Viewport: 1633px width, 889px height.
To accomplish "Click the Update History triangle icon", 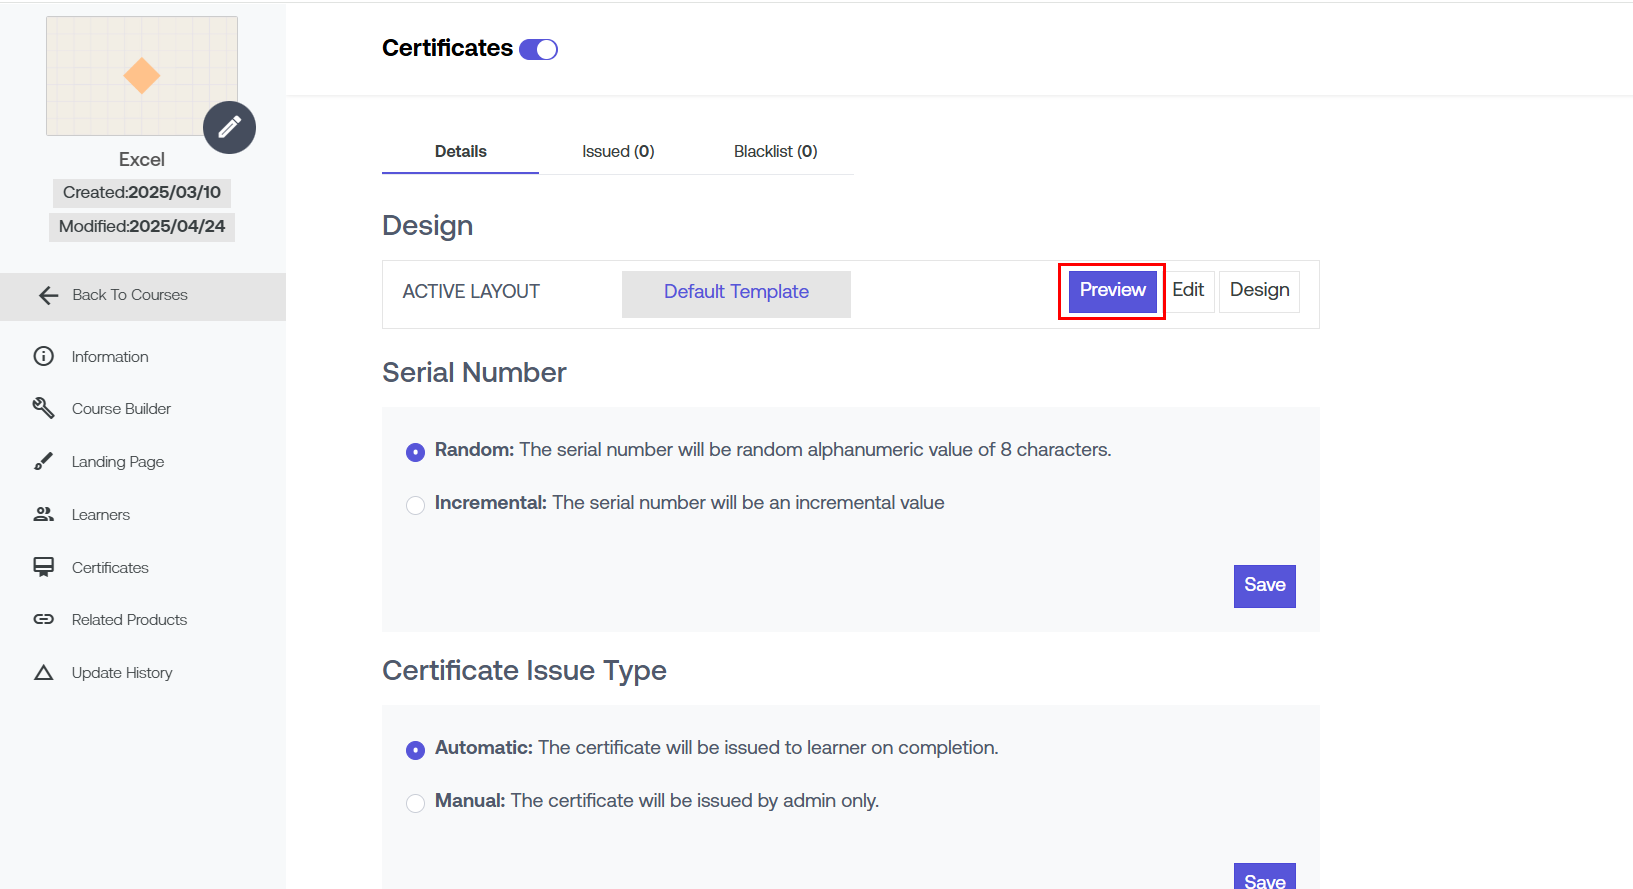I will tap(44, 672).
